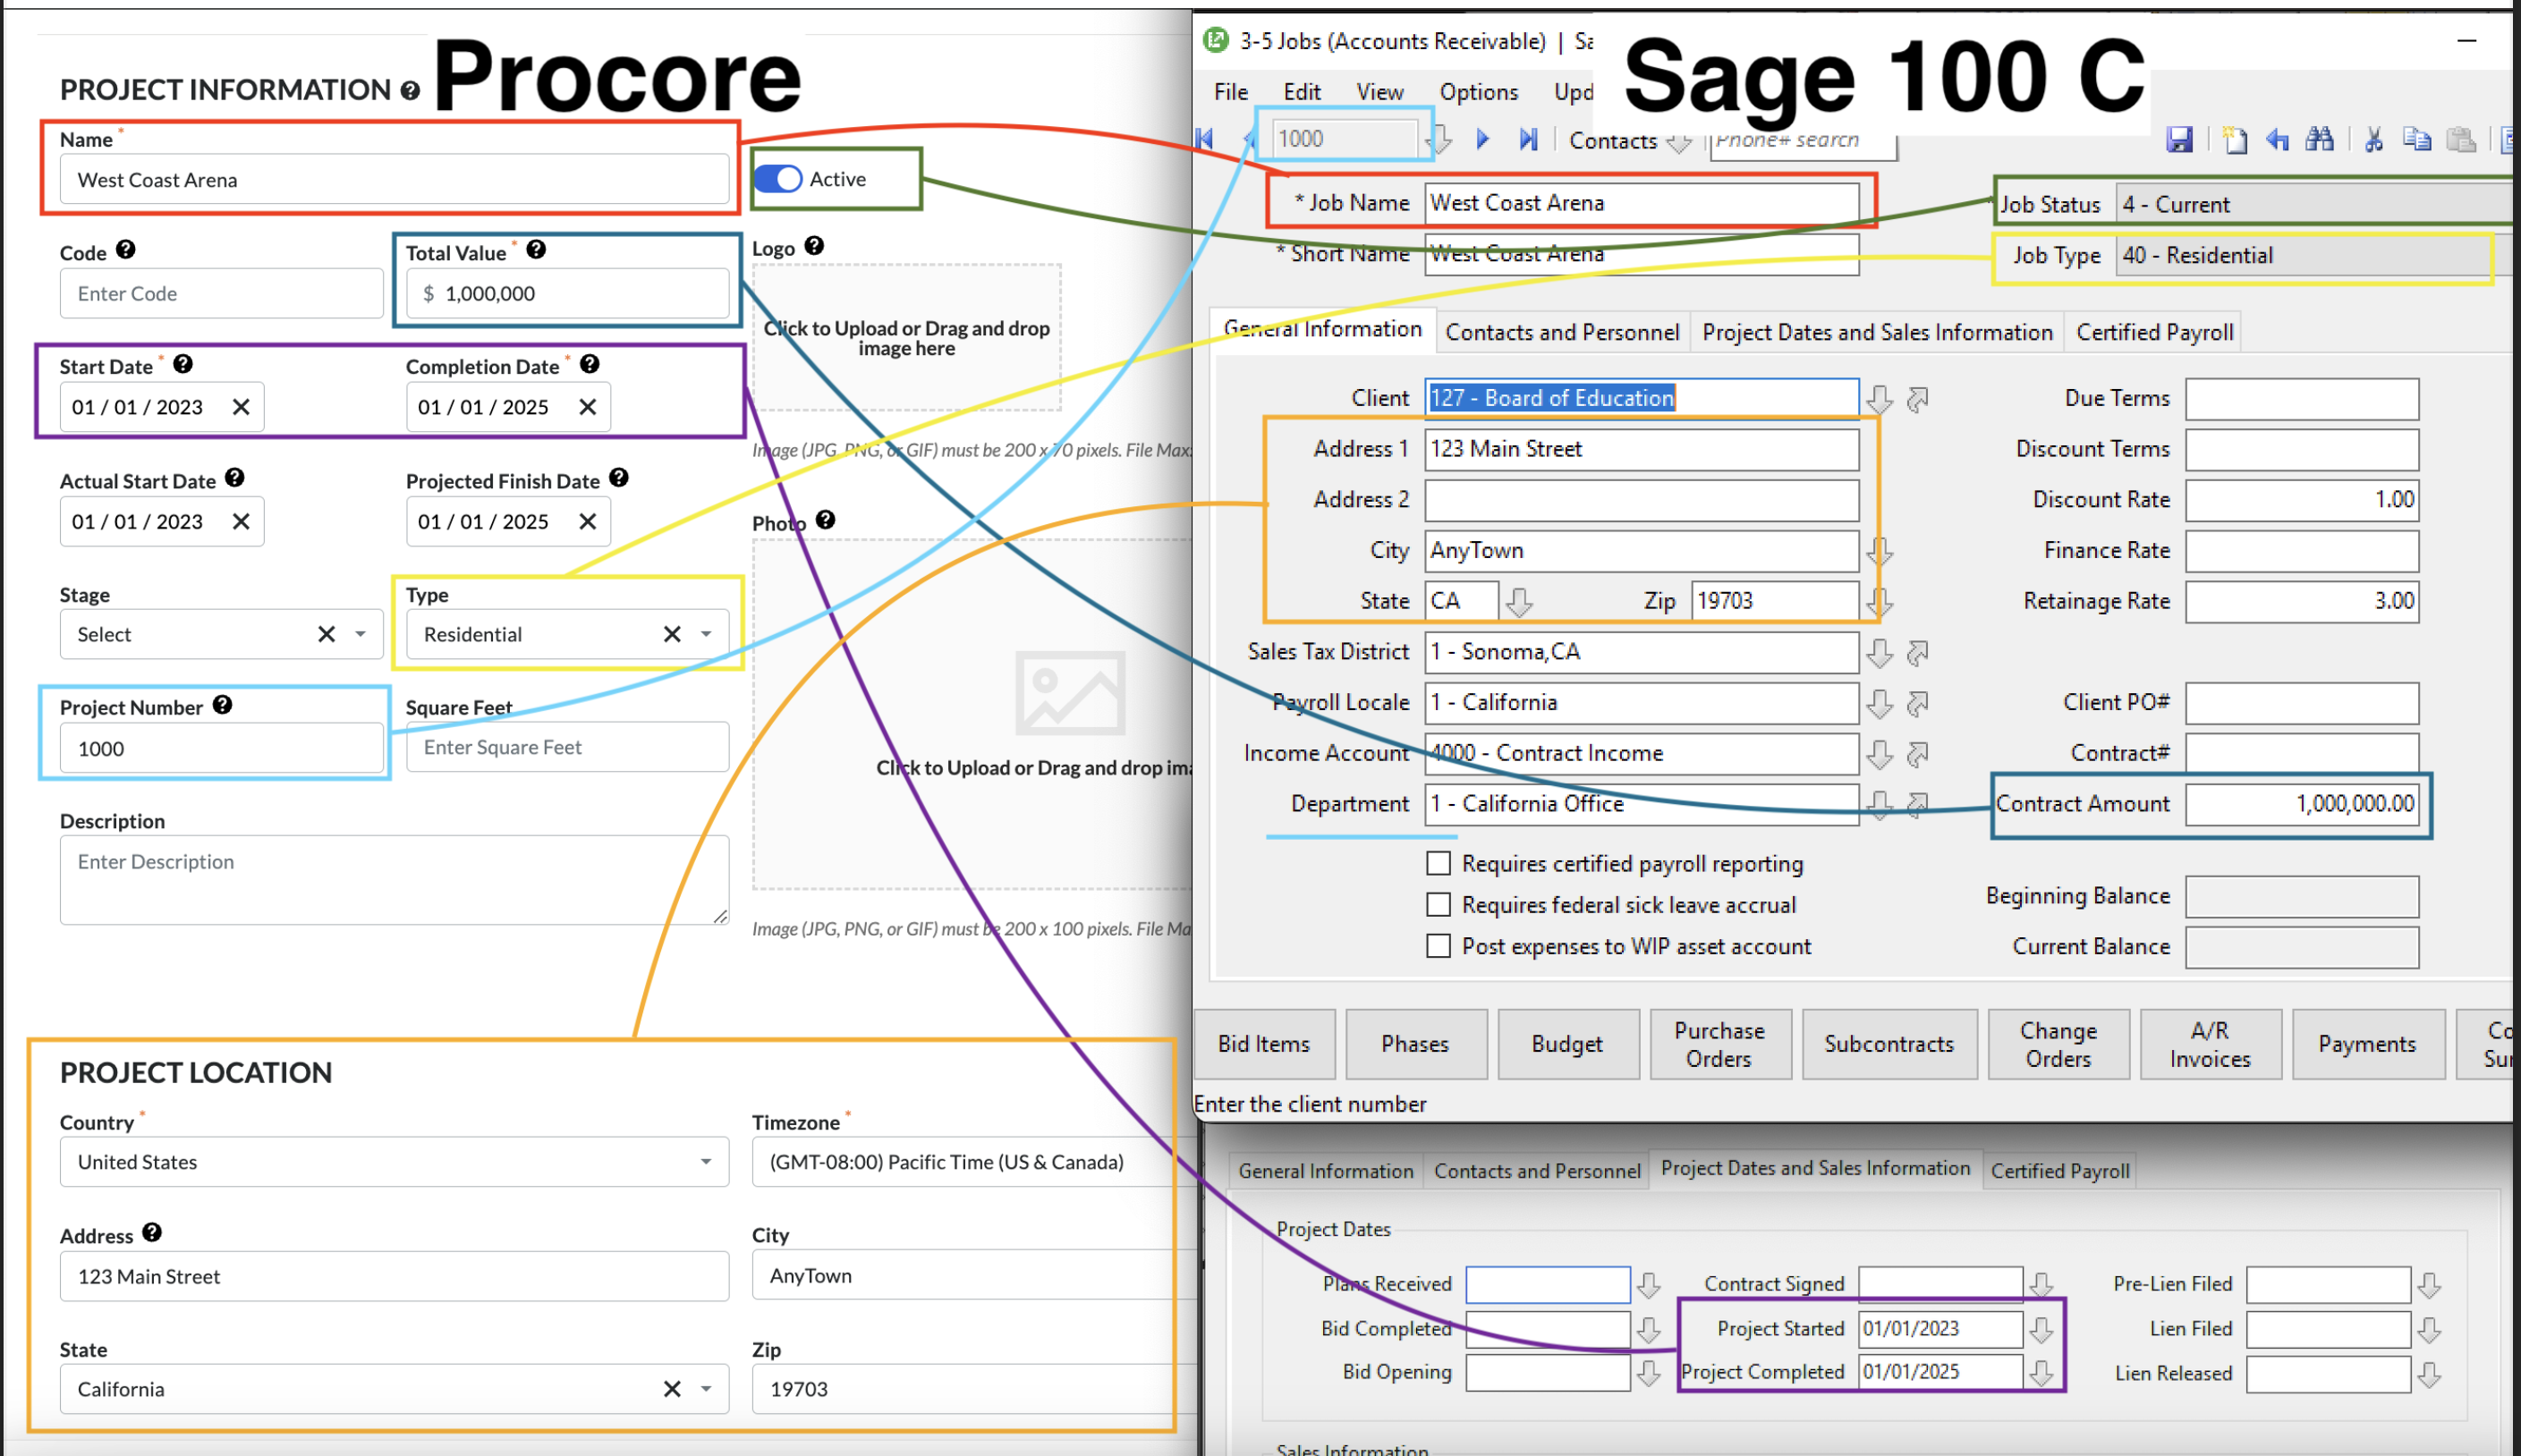Open the Timezone Pacific Time dropdown

click(x=973, y=1162)
